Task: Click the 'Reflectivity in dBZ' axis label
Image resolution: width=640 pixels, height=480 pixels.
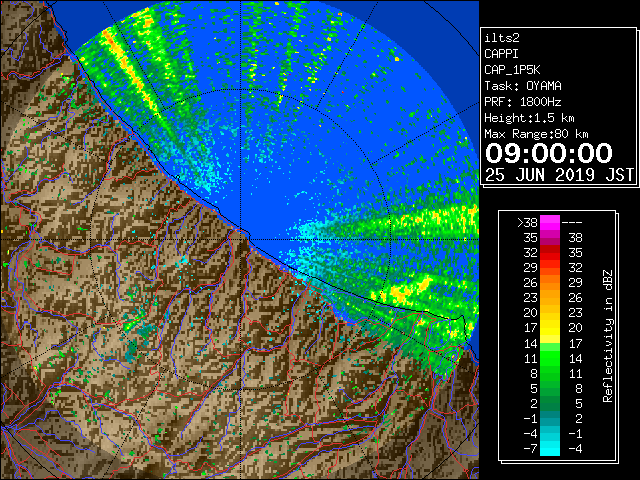Action: (x=608, y=336)
